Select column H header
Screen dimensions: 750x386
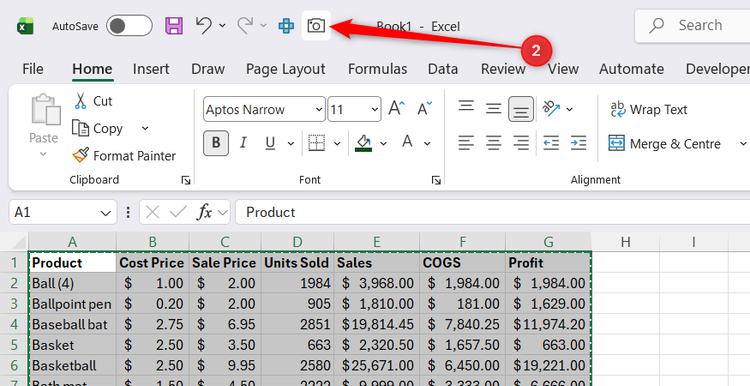(x=625, y=242)
